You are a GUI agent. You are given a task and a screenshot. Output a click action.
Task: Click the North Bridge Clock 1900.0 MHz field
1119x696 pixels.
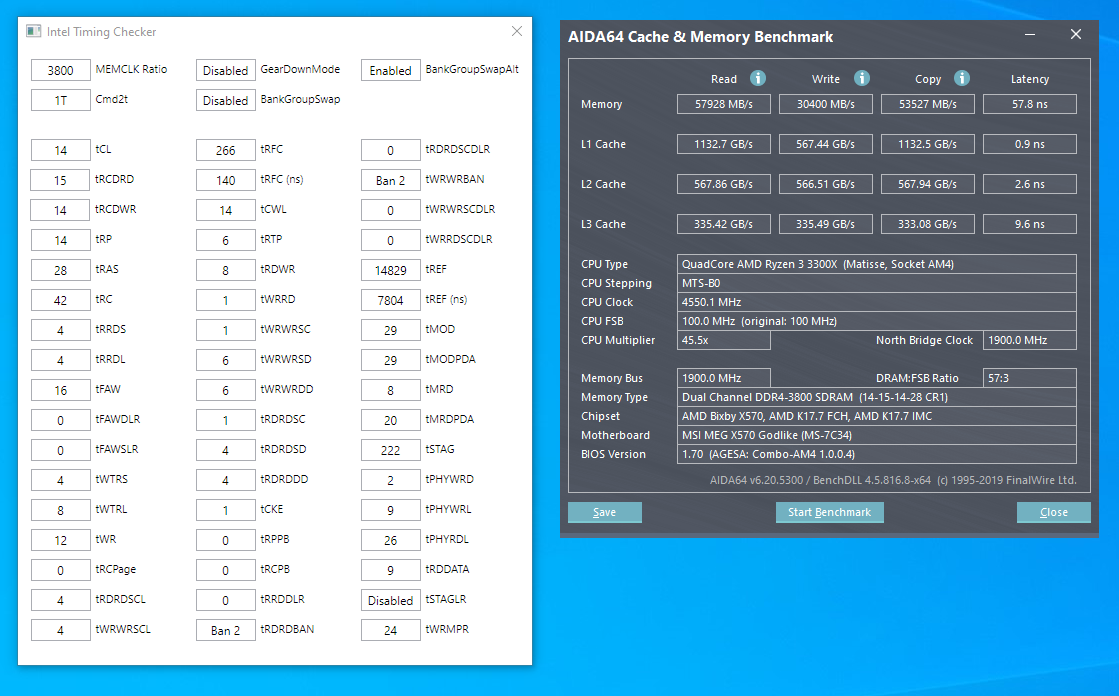click(x=1030, y=341)
